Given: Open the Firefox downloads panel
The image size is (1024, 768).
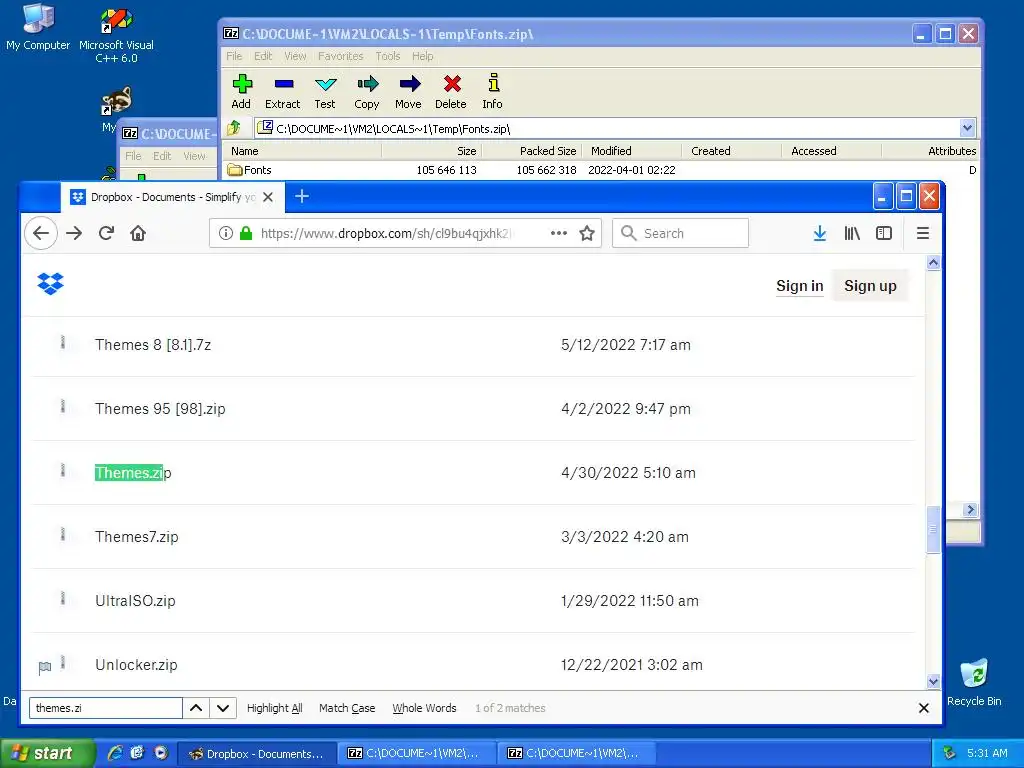Looking at the screenshot, I should (x=820, y=233).
